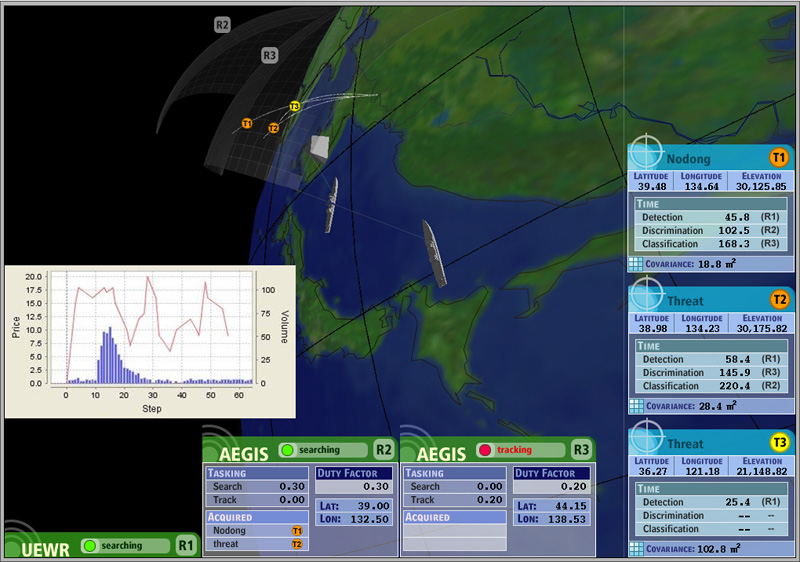The width and height of the screenshot is (800, 562).
Task: Select the lower ship model on the map
Action: coord(434,253)
